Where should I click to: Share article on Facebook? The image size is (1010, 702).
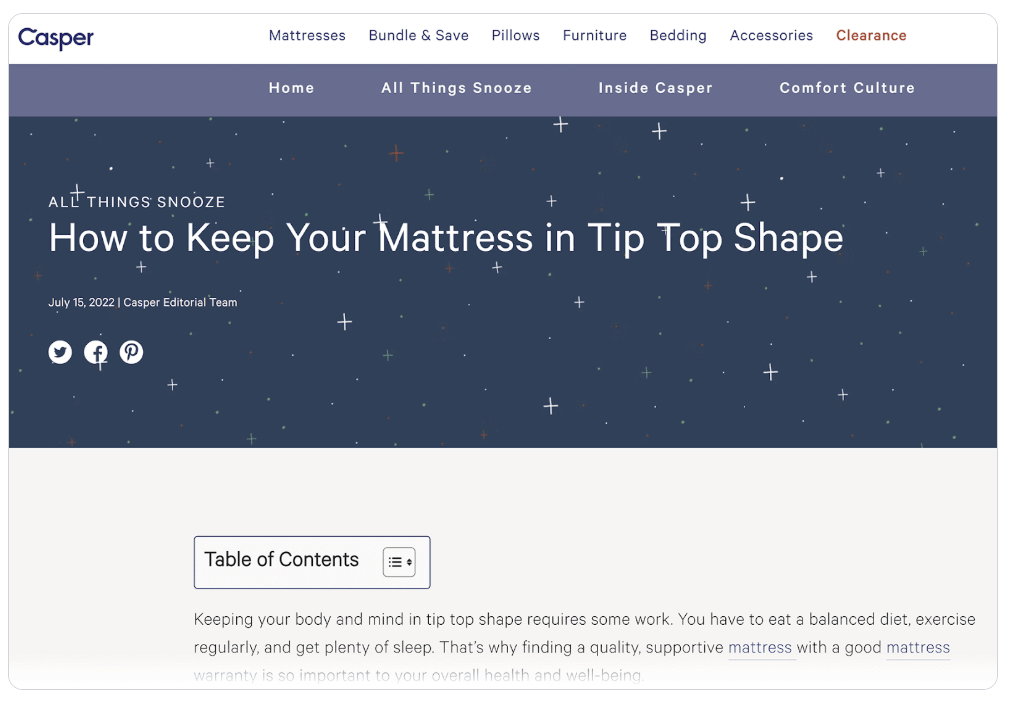pyautogui.click(x=96, y=352)
